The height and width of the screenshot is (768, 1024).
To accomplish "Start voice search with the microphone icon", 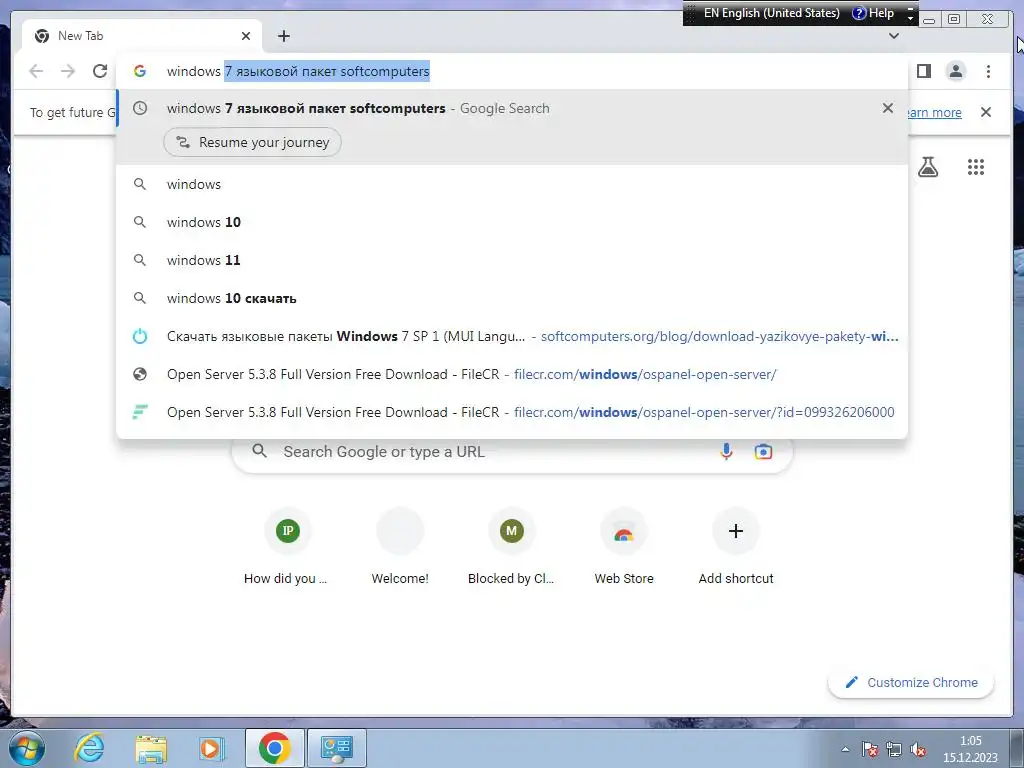I will click(726, 451).
